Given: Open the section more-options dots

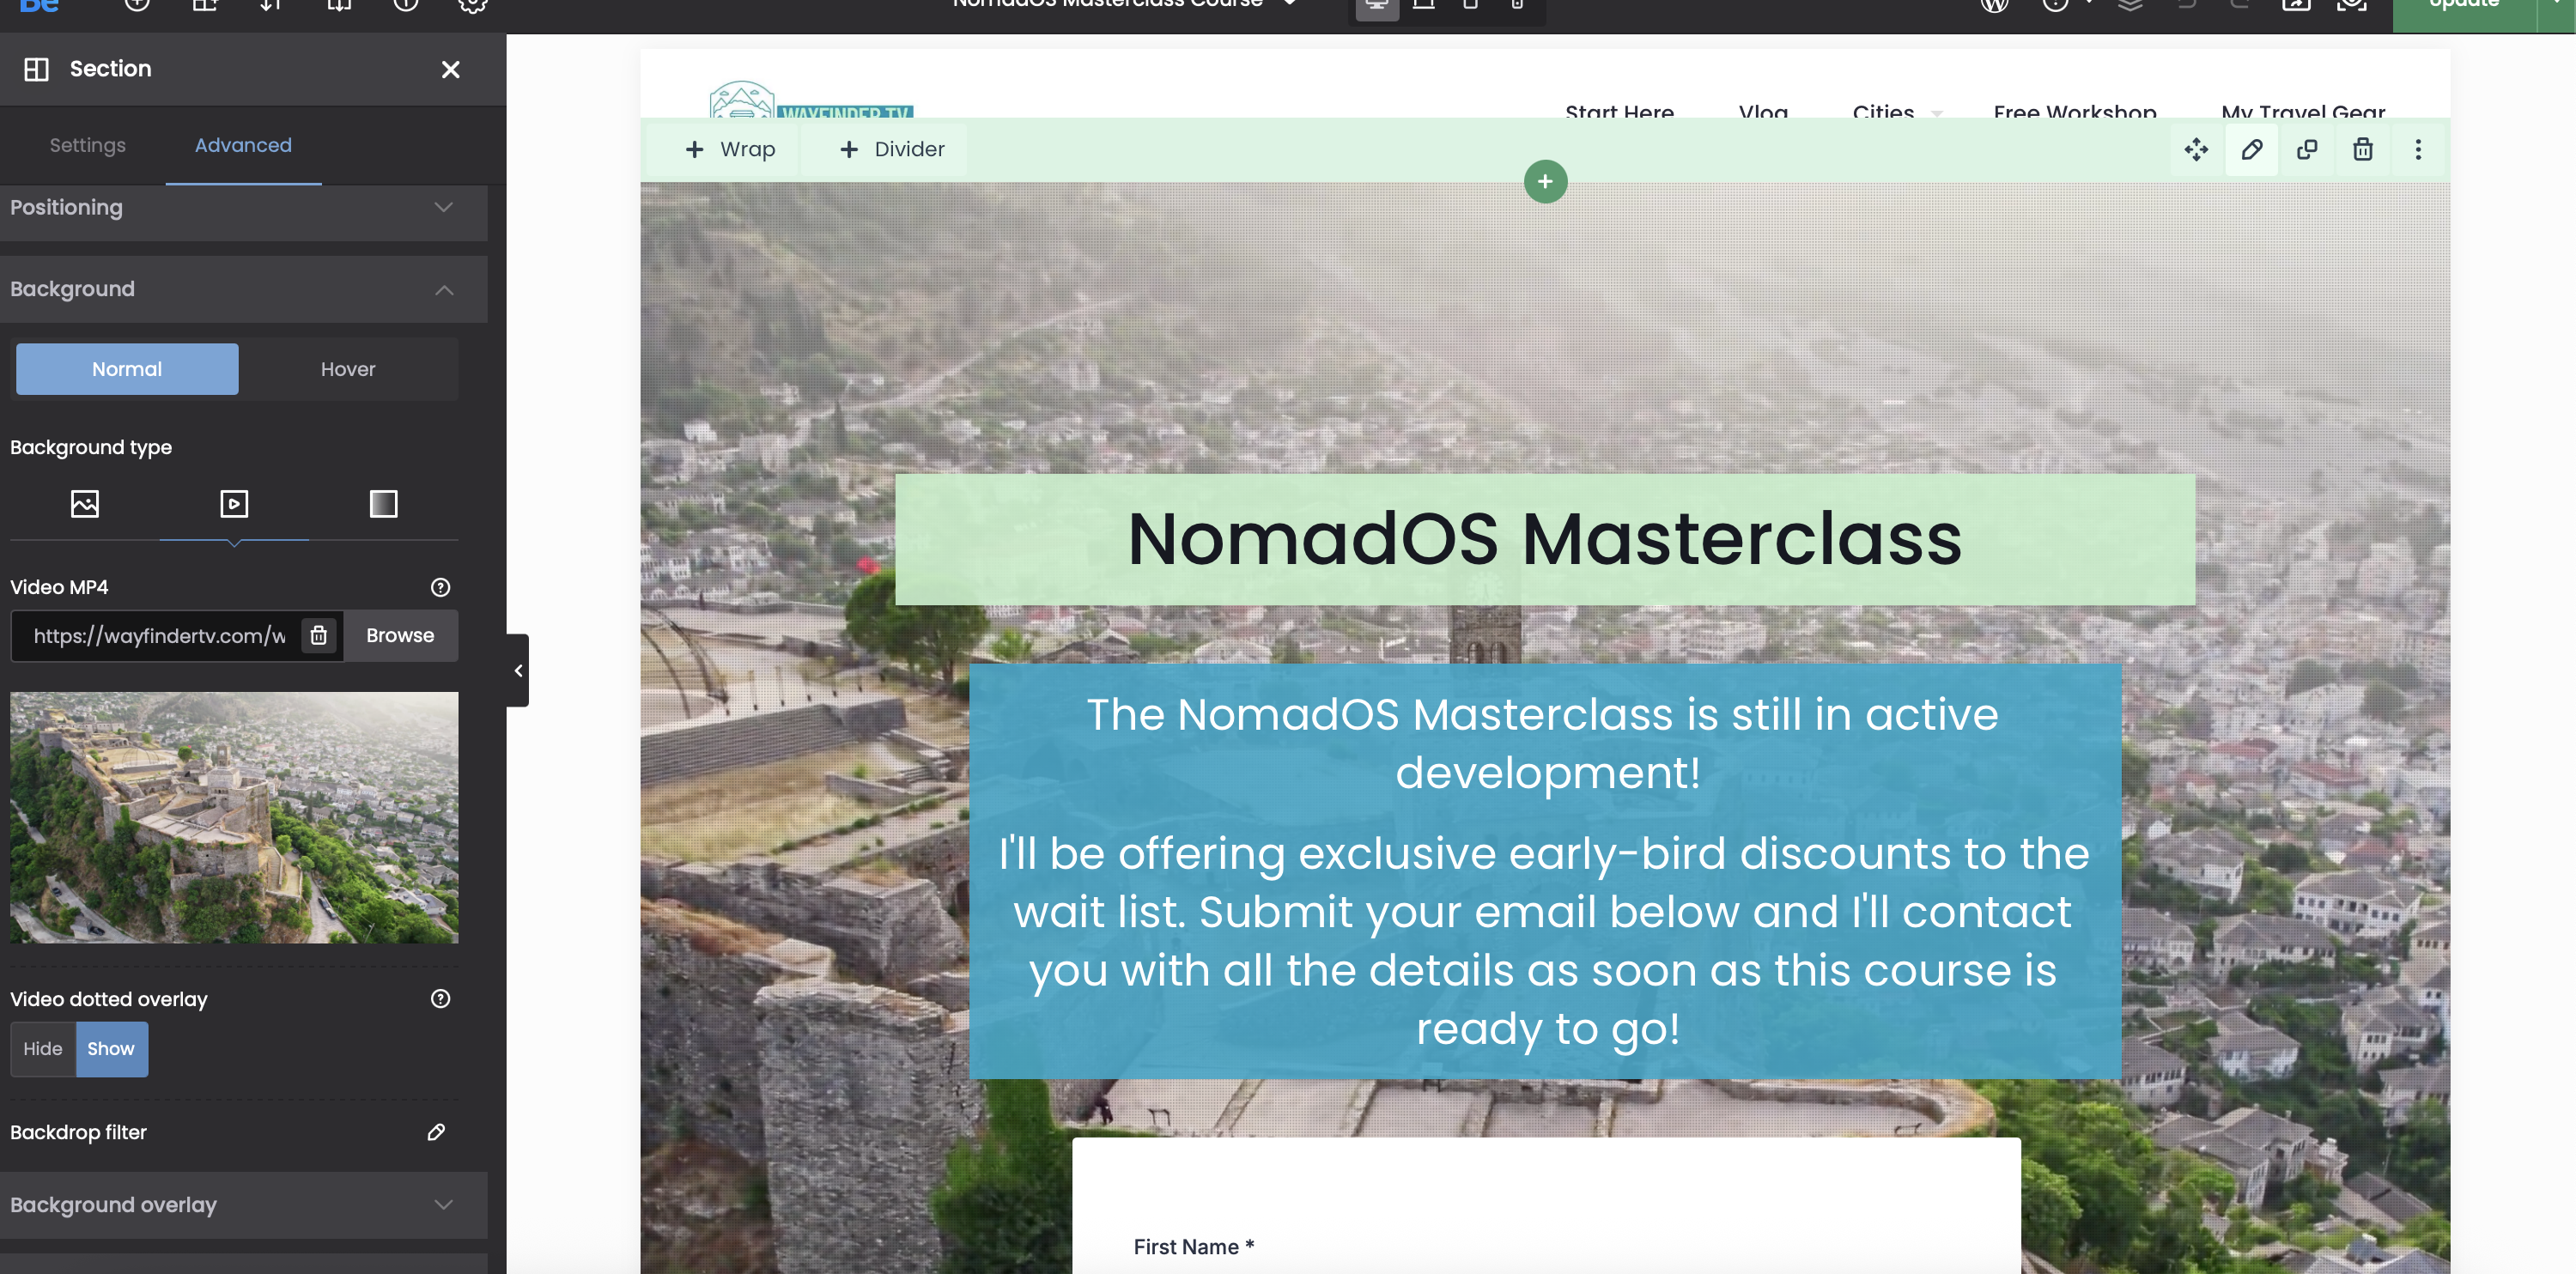Looking at the screenshot, I should pos(2418,150).
